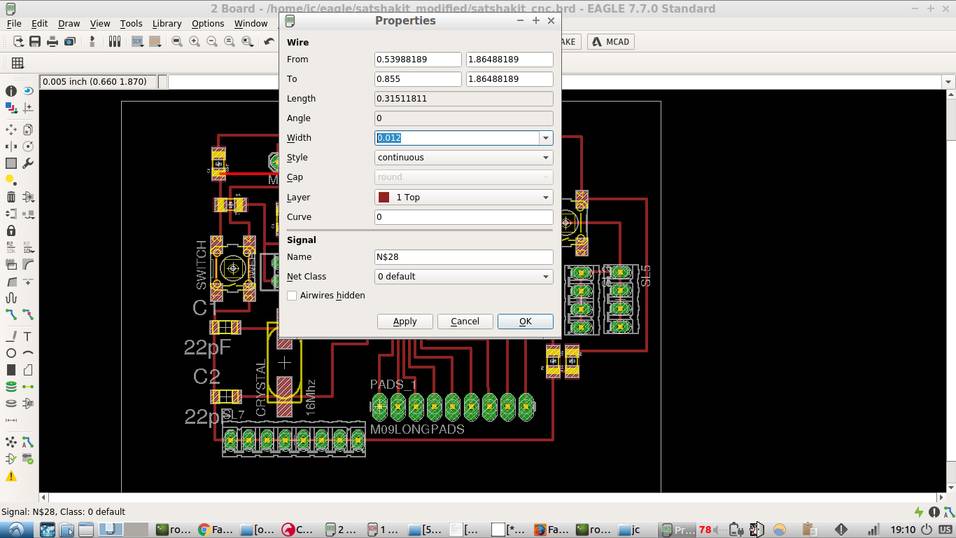Select the Group tool
956x538 pixels.
(x=11, y=163)
